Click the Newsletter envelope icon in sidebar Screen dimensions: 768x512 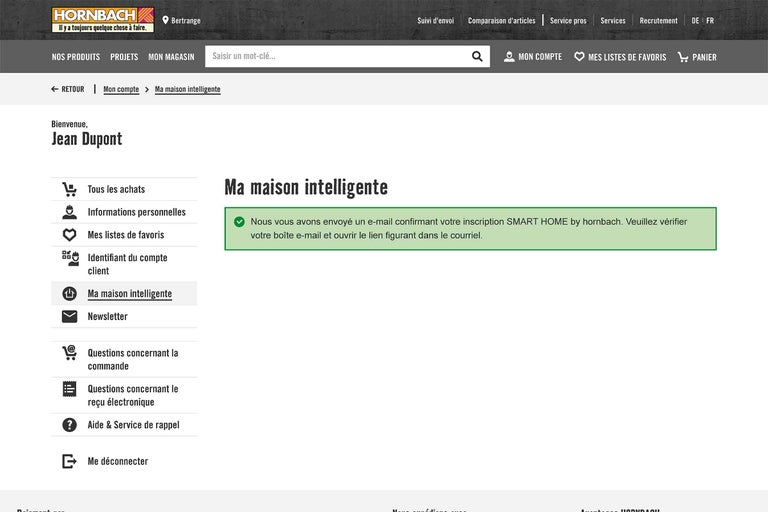(x=69, y=316)
